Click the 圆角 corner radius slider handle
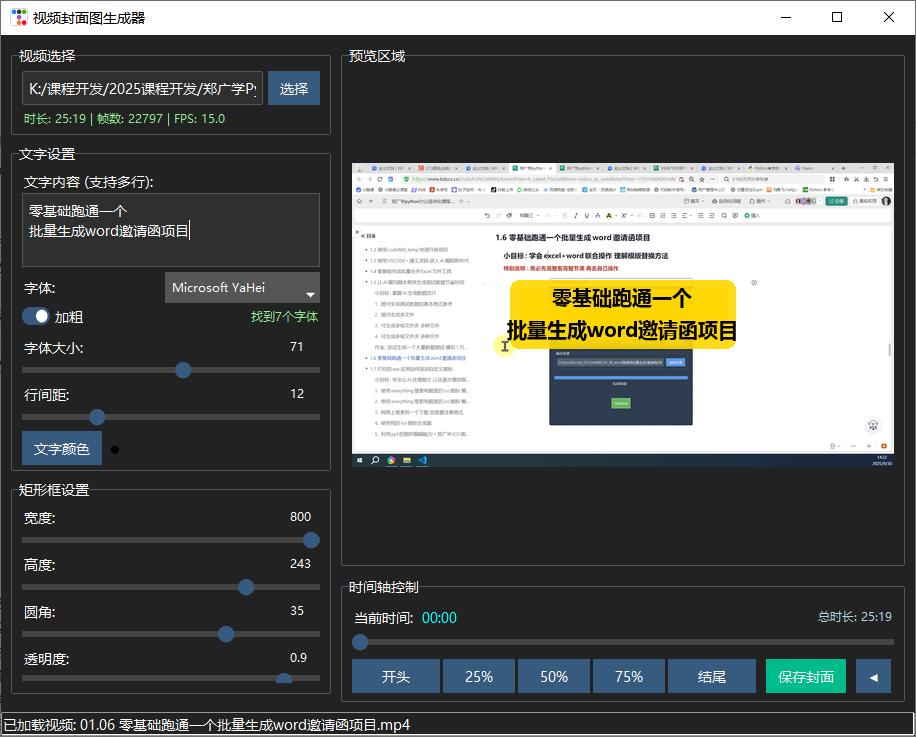This screenshot has width=916, height=737. pos(226,634)
